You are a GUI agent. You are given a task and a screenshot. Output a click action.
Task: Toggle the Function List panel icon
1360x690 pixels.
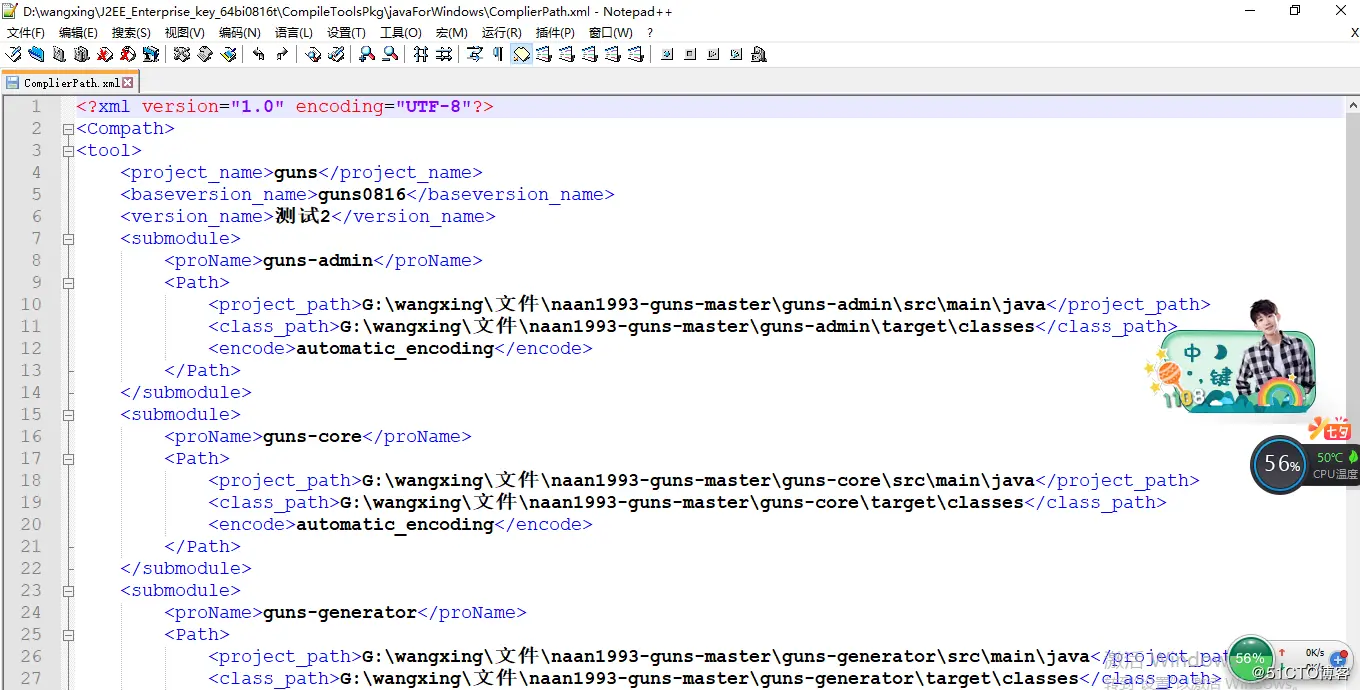[x=589, y=54]
